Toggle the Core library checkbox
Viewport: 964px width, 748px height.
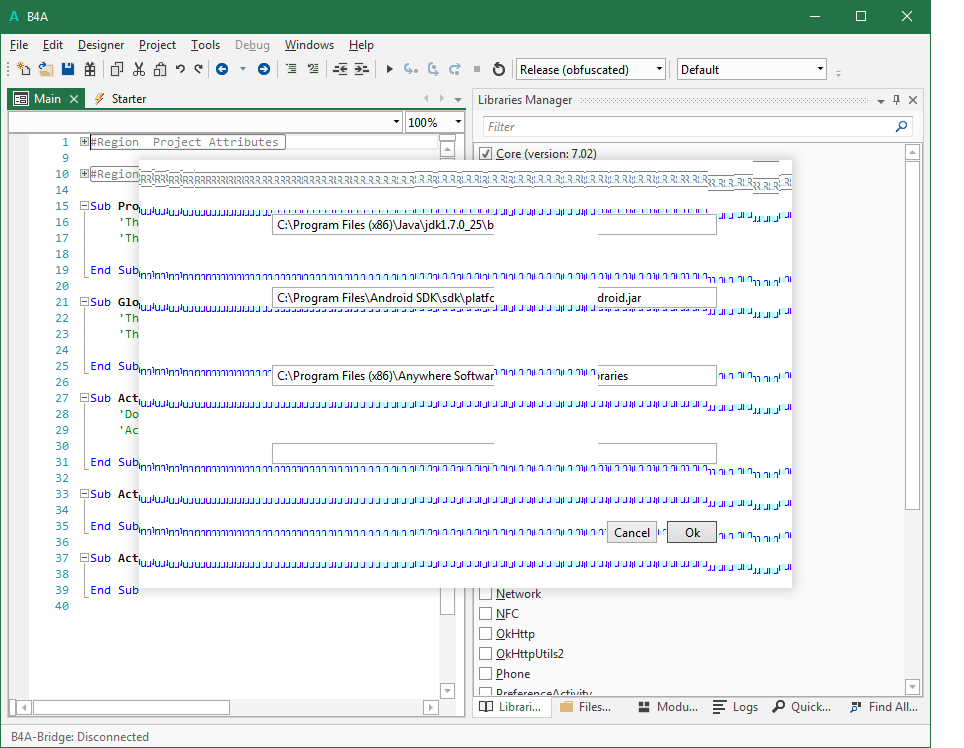[x=486, y=154]
